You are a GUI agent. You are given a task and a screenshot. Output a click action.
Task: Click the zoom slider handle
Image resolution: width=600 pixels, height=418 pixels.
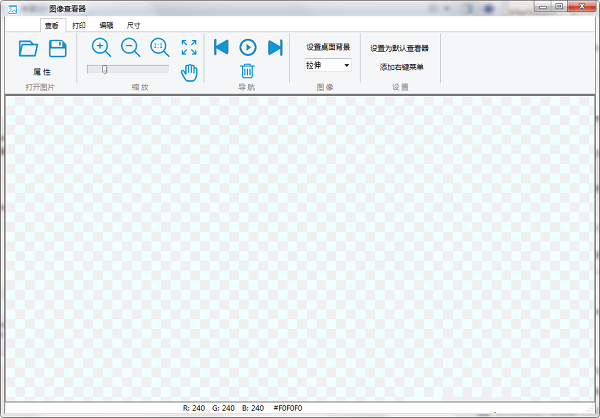pos(104,69)
